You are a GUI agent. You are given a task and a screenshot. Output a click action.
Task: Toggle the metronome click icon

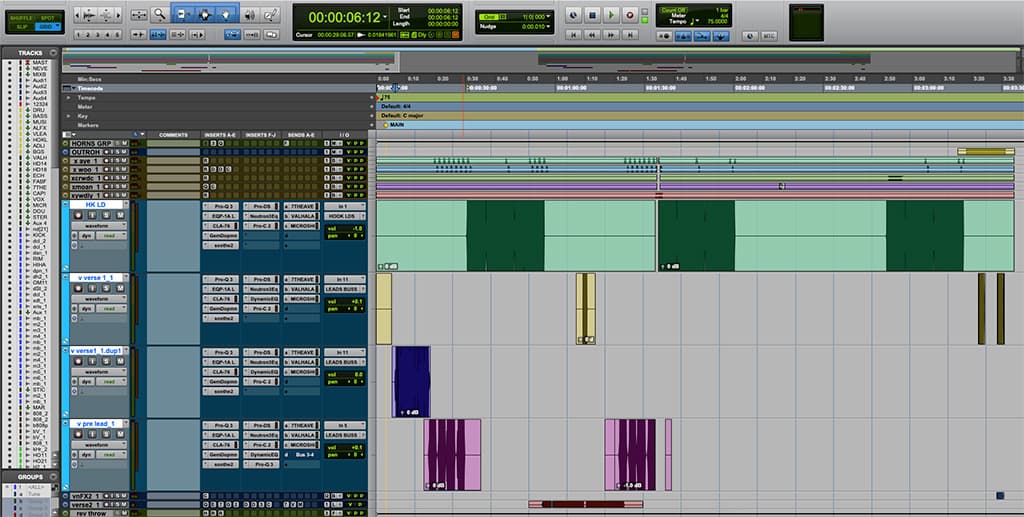coord(683,36)
